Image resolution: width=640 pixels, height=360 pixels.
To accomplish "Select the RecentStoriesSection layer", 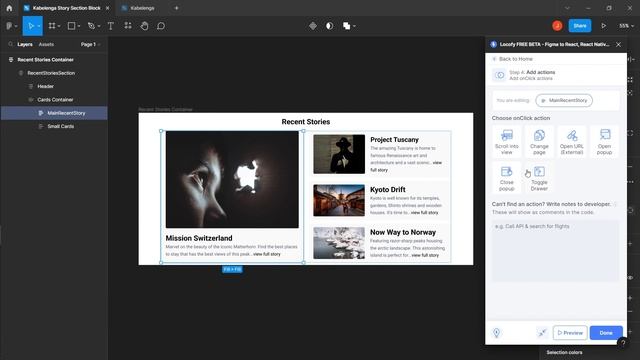I will coord(54,73).
